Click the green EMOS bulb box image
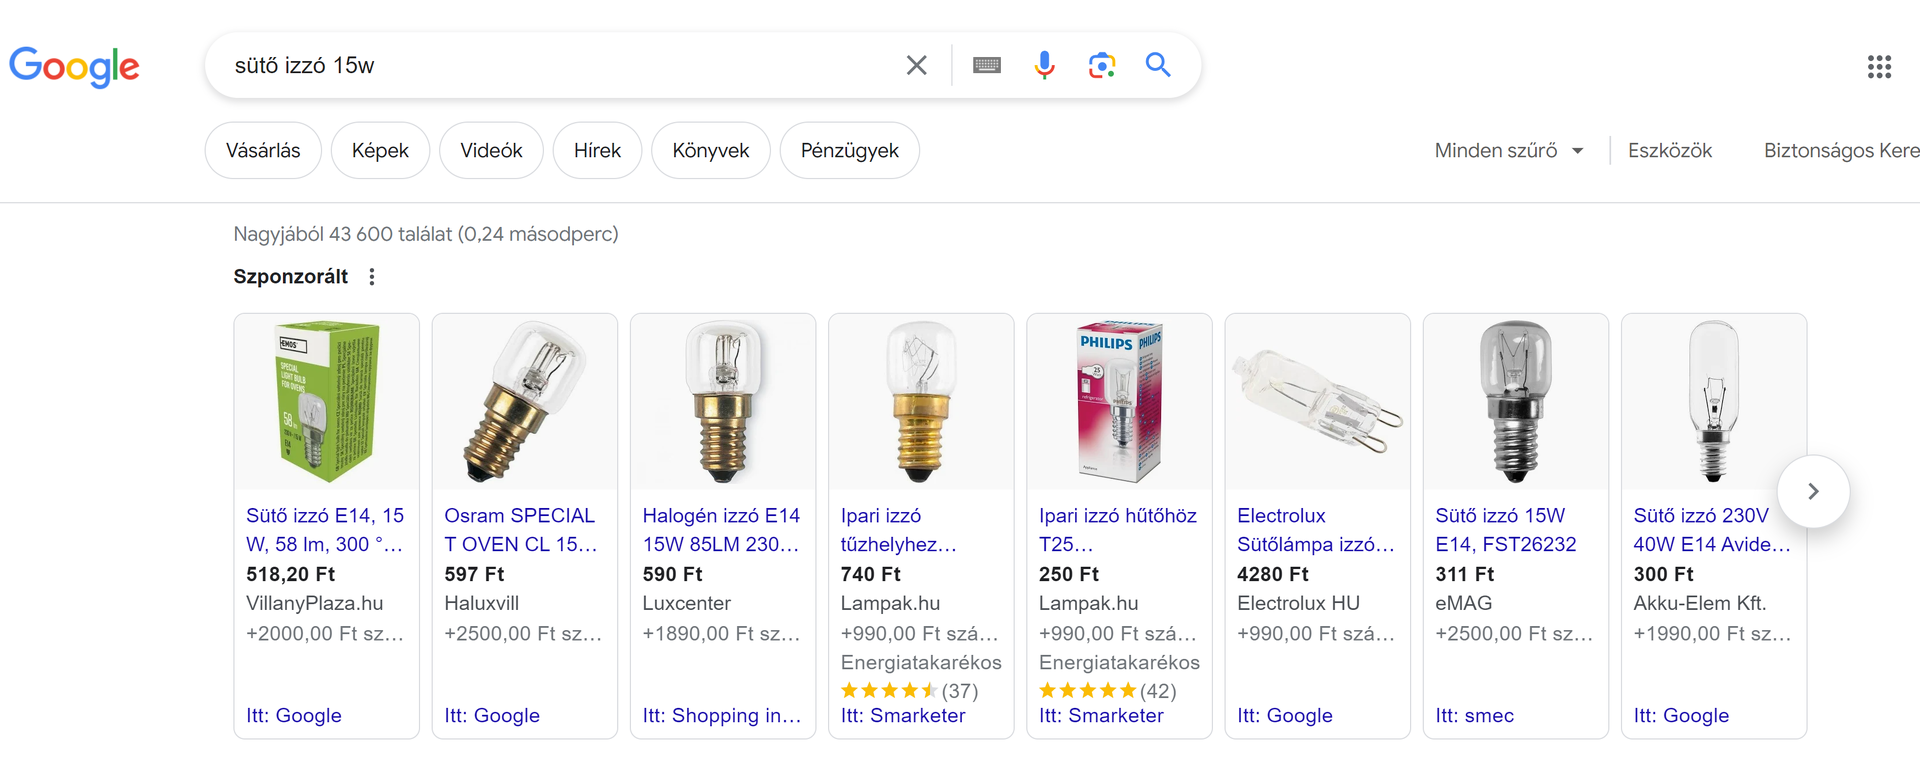 [x=327, y=402]
